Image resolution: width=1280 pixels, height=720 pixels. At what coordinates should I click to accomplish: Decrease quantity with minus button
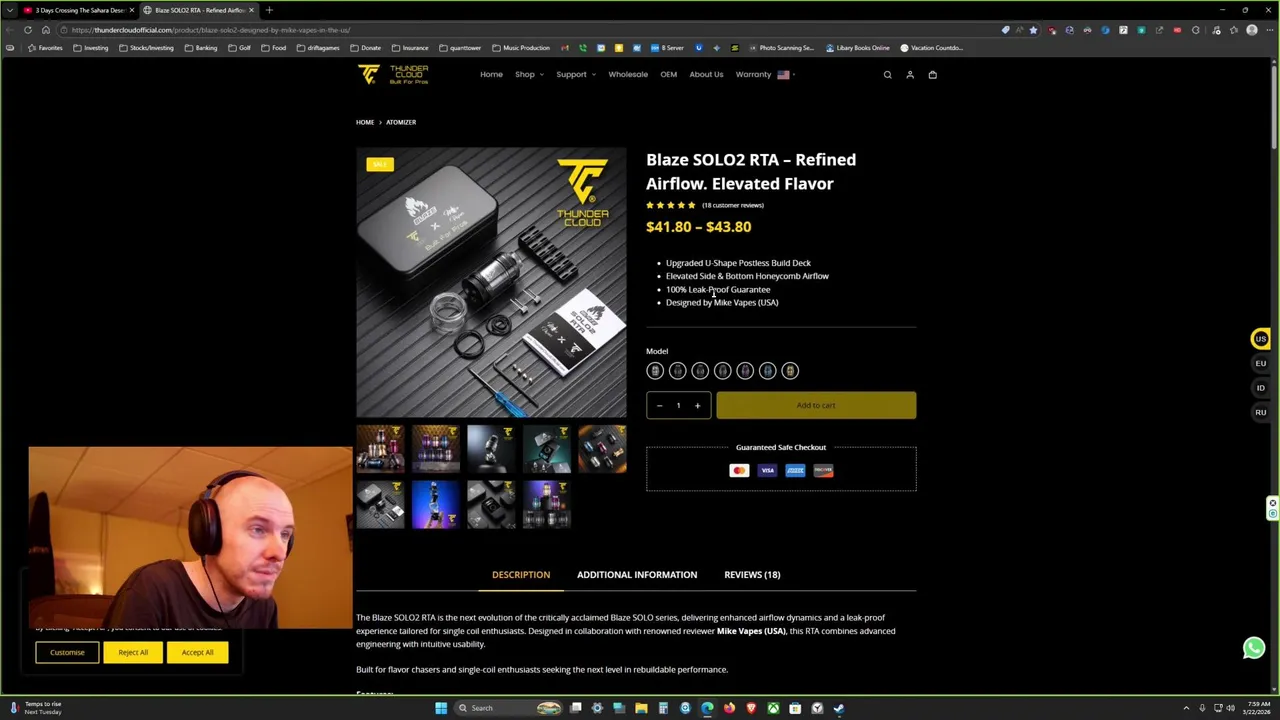tap(659, 406)
